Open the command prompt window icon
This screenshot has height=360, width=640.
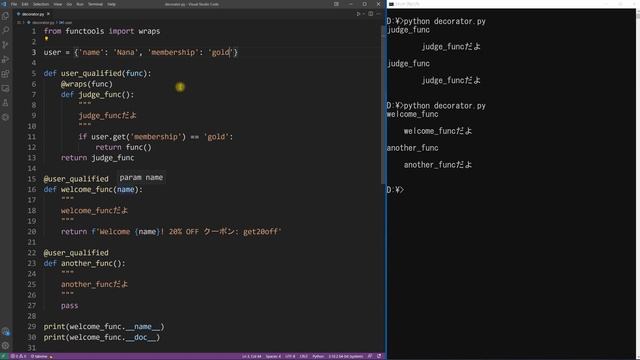pyautogui.click(x=391, y=4)
